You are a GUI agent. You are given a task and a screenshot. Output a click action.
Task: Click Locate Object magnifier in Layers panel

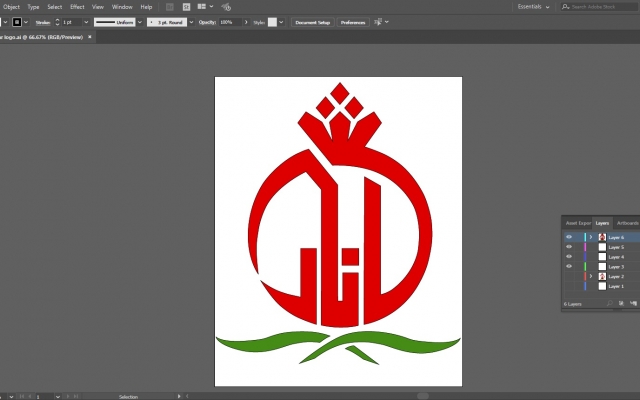tap(609, 303)
